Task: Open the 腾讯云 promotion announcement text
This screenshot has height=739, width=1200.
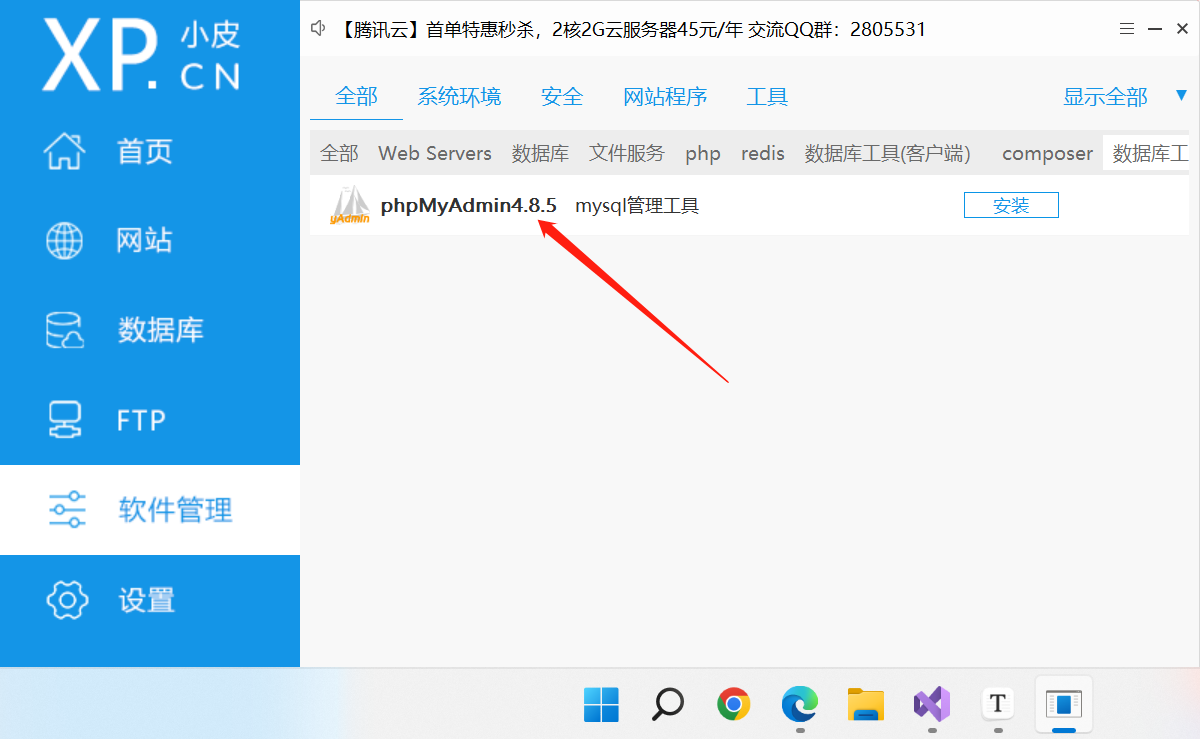Action: [632, 30]
